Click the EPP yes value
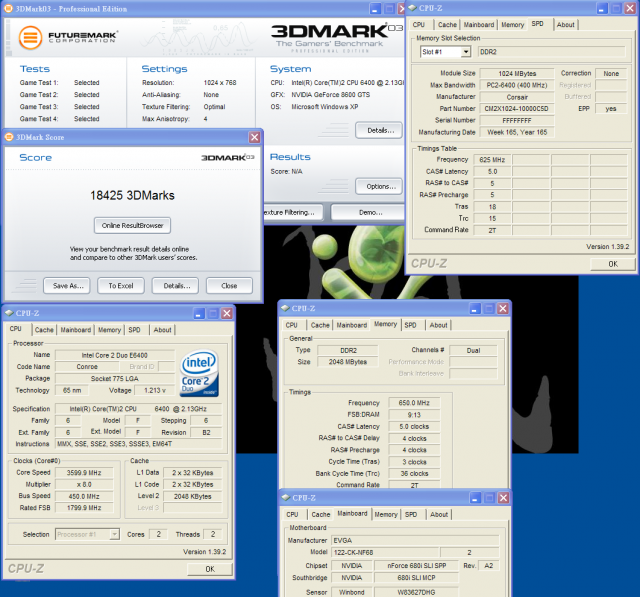Image resolution: width=640 pixels, height=597 pixels. tap(611, 109)
